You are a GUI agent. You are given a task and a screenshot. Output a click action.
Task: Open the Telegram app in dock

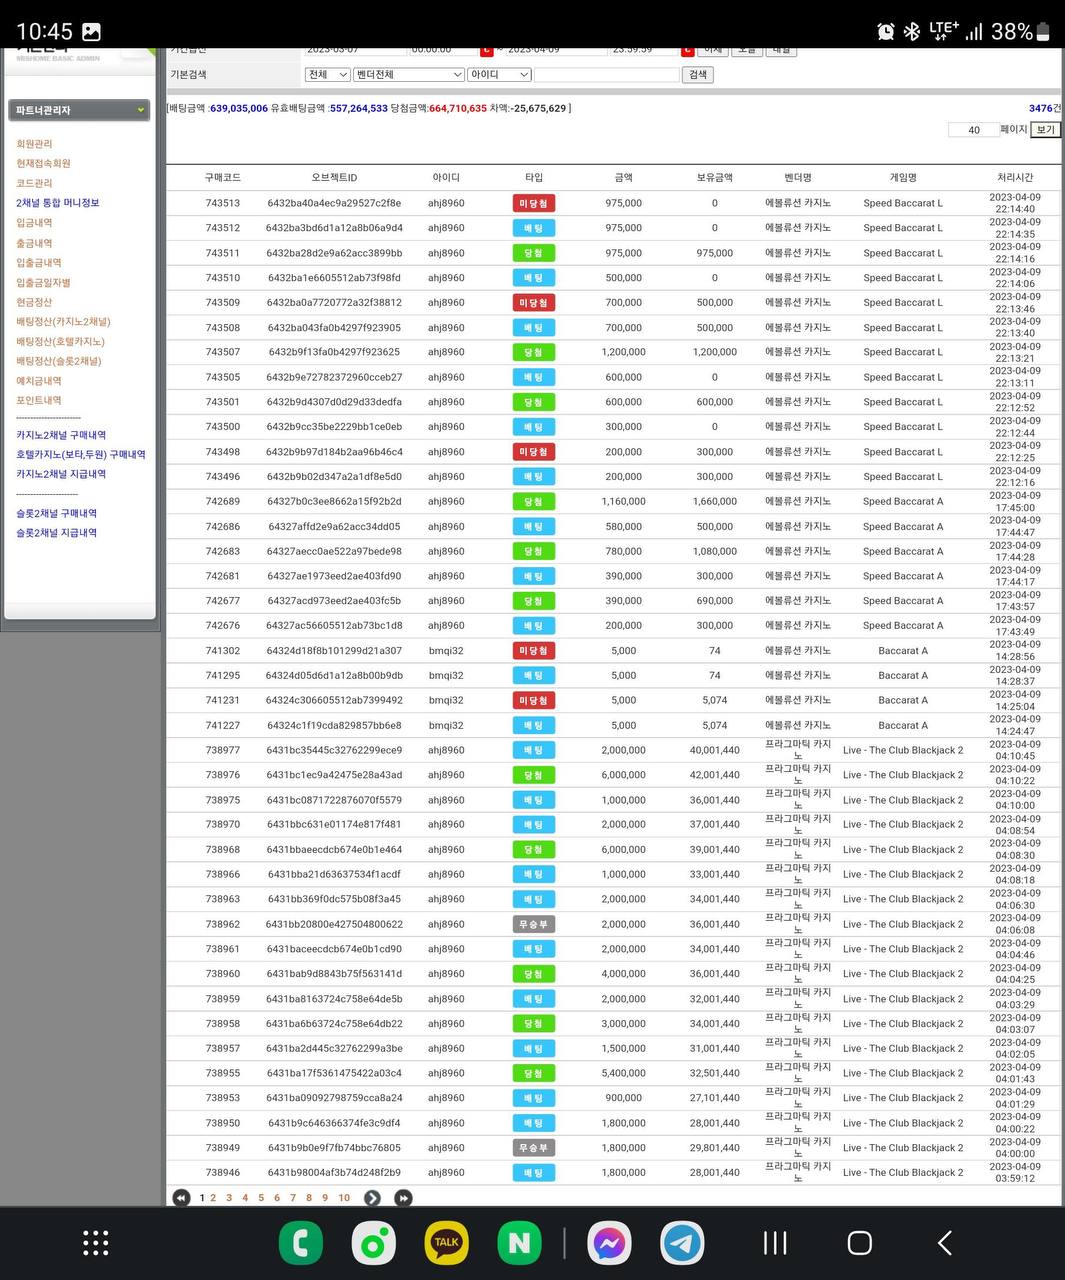[683, 1243]
